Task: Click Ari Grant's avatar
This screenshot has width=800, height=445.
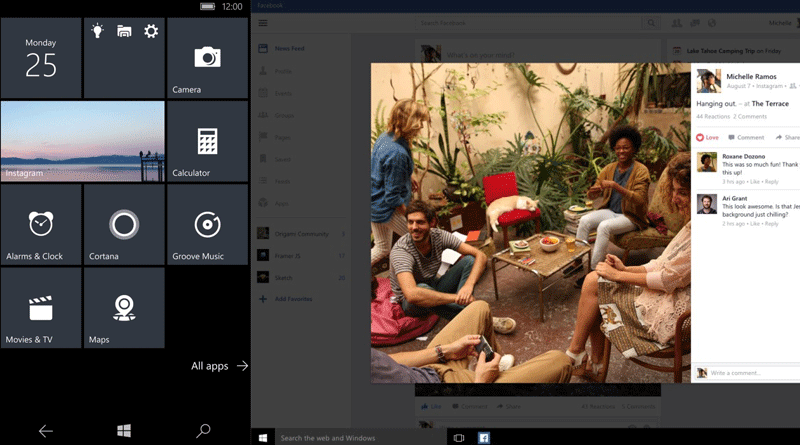Action: coord(707,204)
